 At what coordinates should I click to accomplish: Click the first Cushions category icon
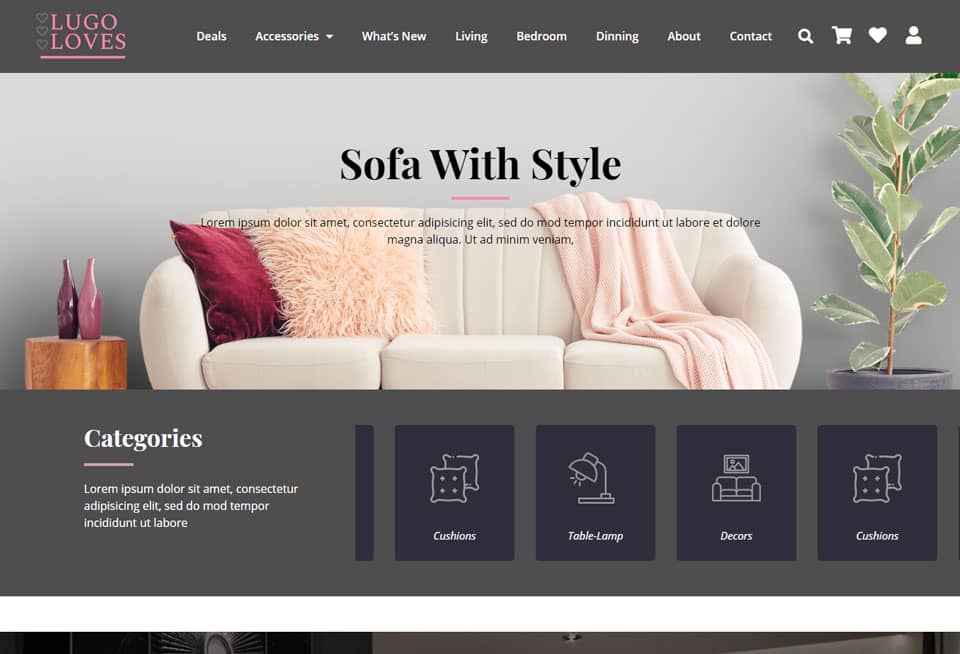point(454,478)
